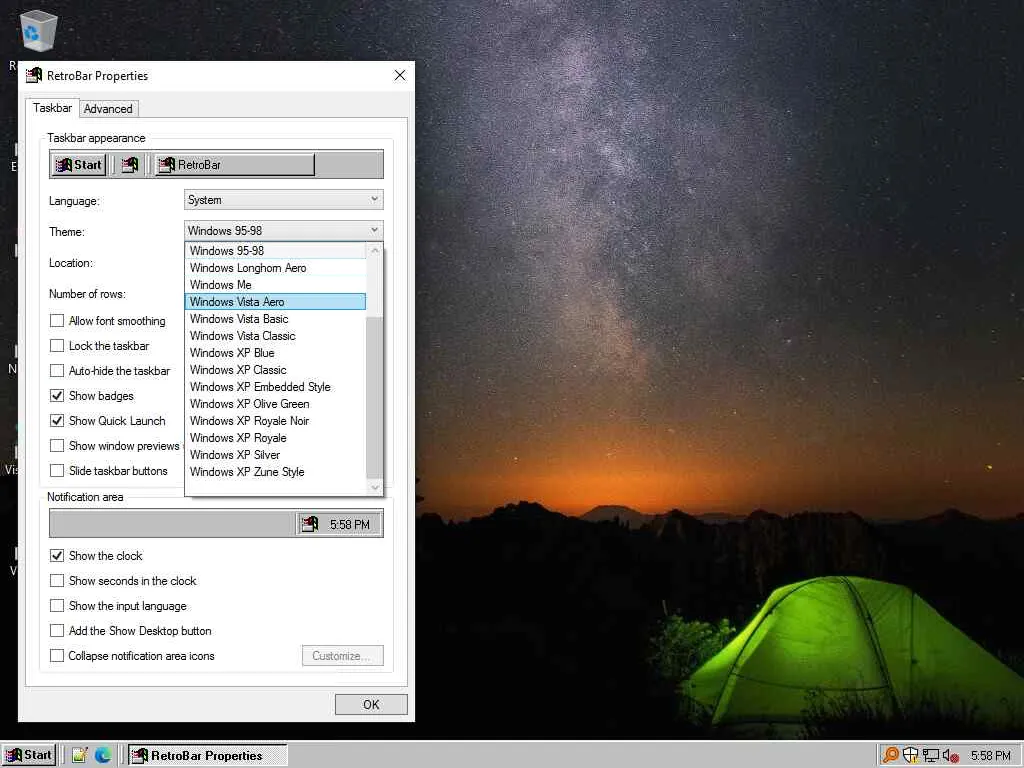Pick Windows XP Embedded Style theme
1024x768 pixels.
(276, 387)
